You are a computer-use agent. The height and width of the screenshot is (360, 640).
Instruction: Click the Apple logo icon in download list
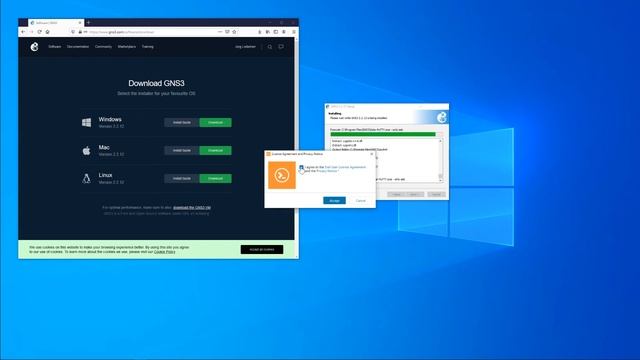click(x=87, y=151)
